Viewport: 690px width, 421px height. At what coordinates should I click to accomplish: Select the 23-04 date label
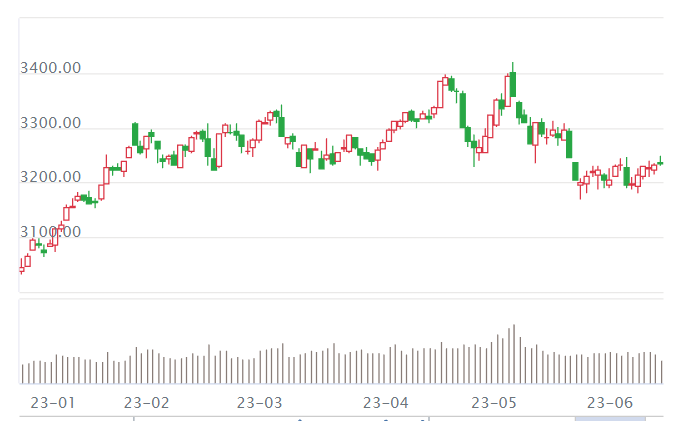coord(386,403)
